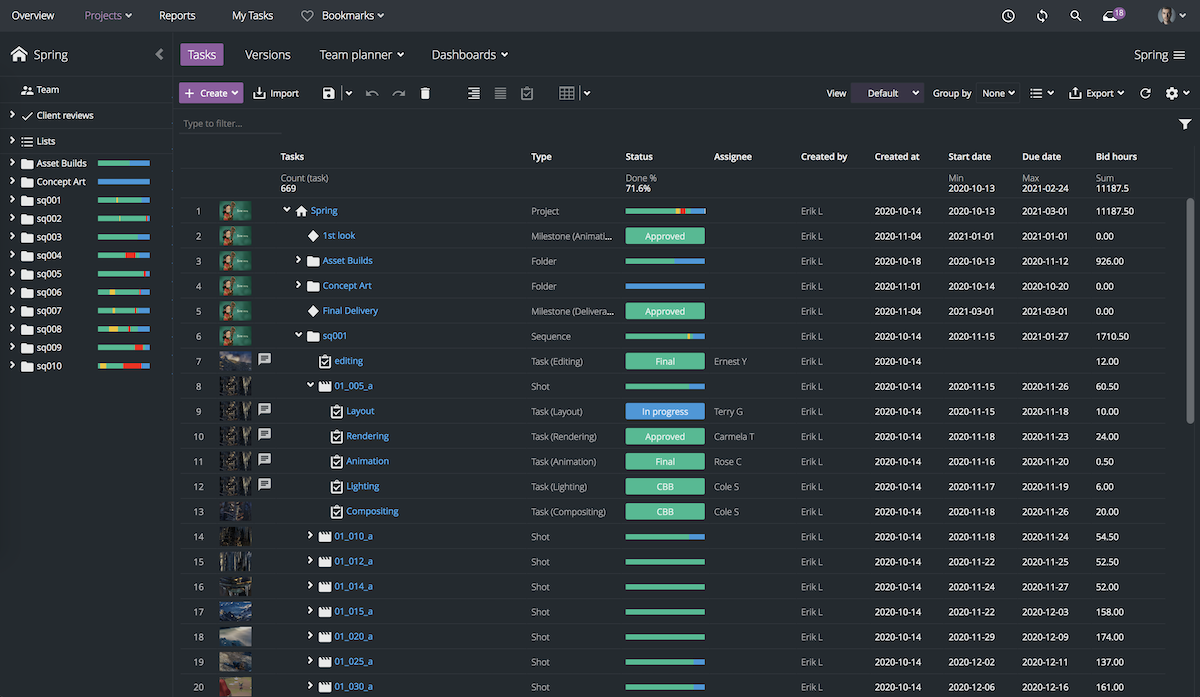1200x697 pixels.
Task: Click the sq003 progress bar in the sidebar
Action: click(x=126, y=237)
